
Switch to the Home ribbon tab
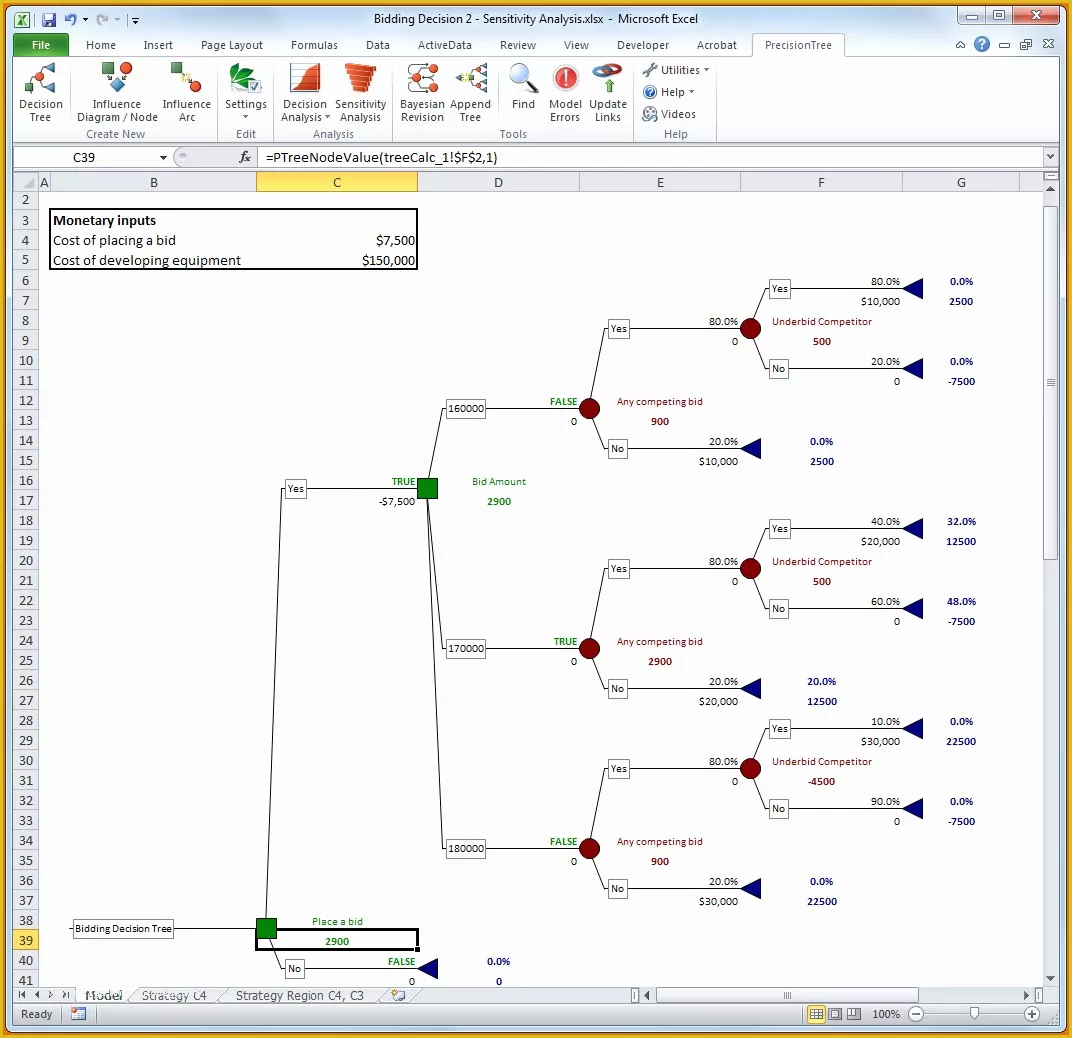(100, 45)
